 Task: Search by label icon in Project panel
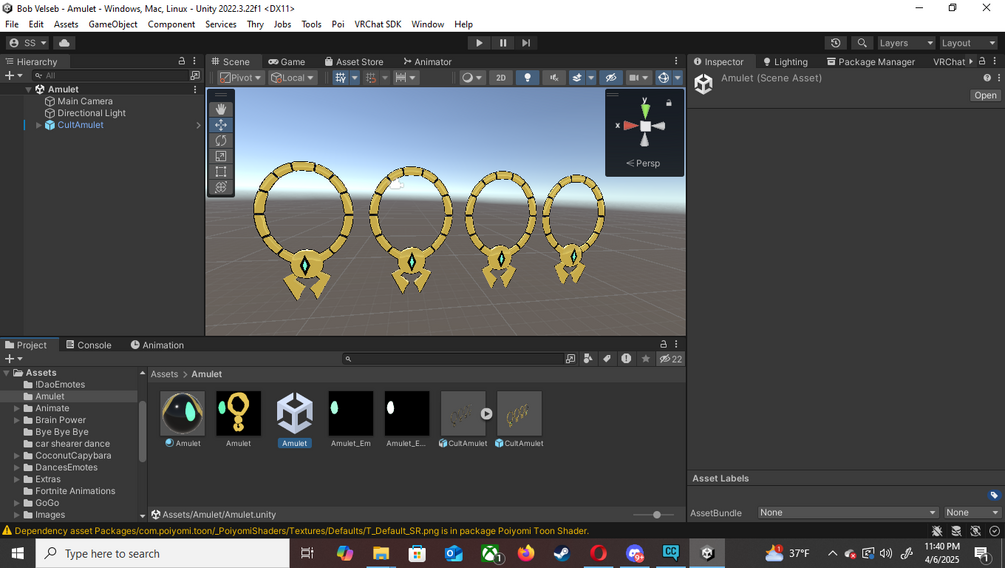point(607,359)
